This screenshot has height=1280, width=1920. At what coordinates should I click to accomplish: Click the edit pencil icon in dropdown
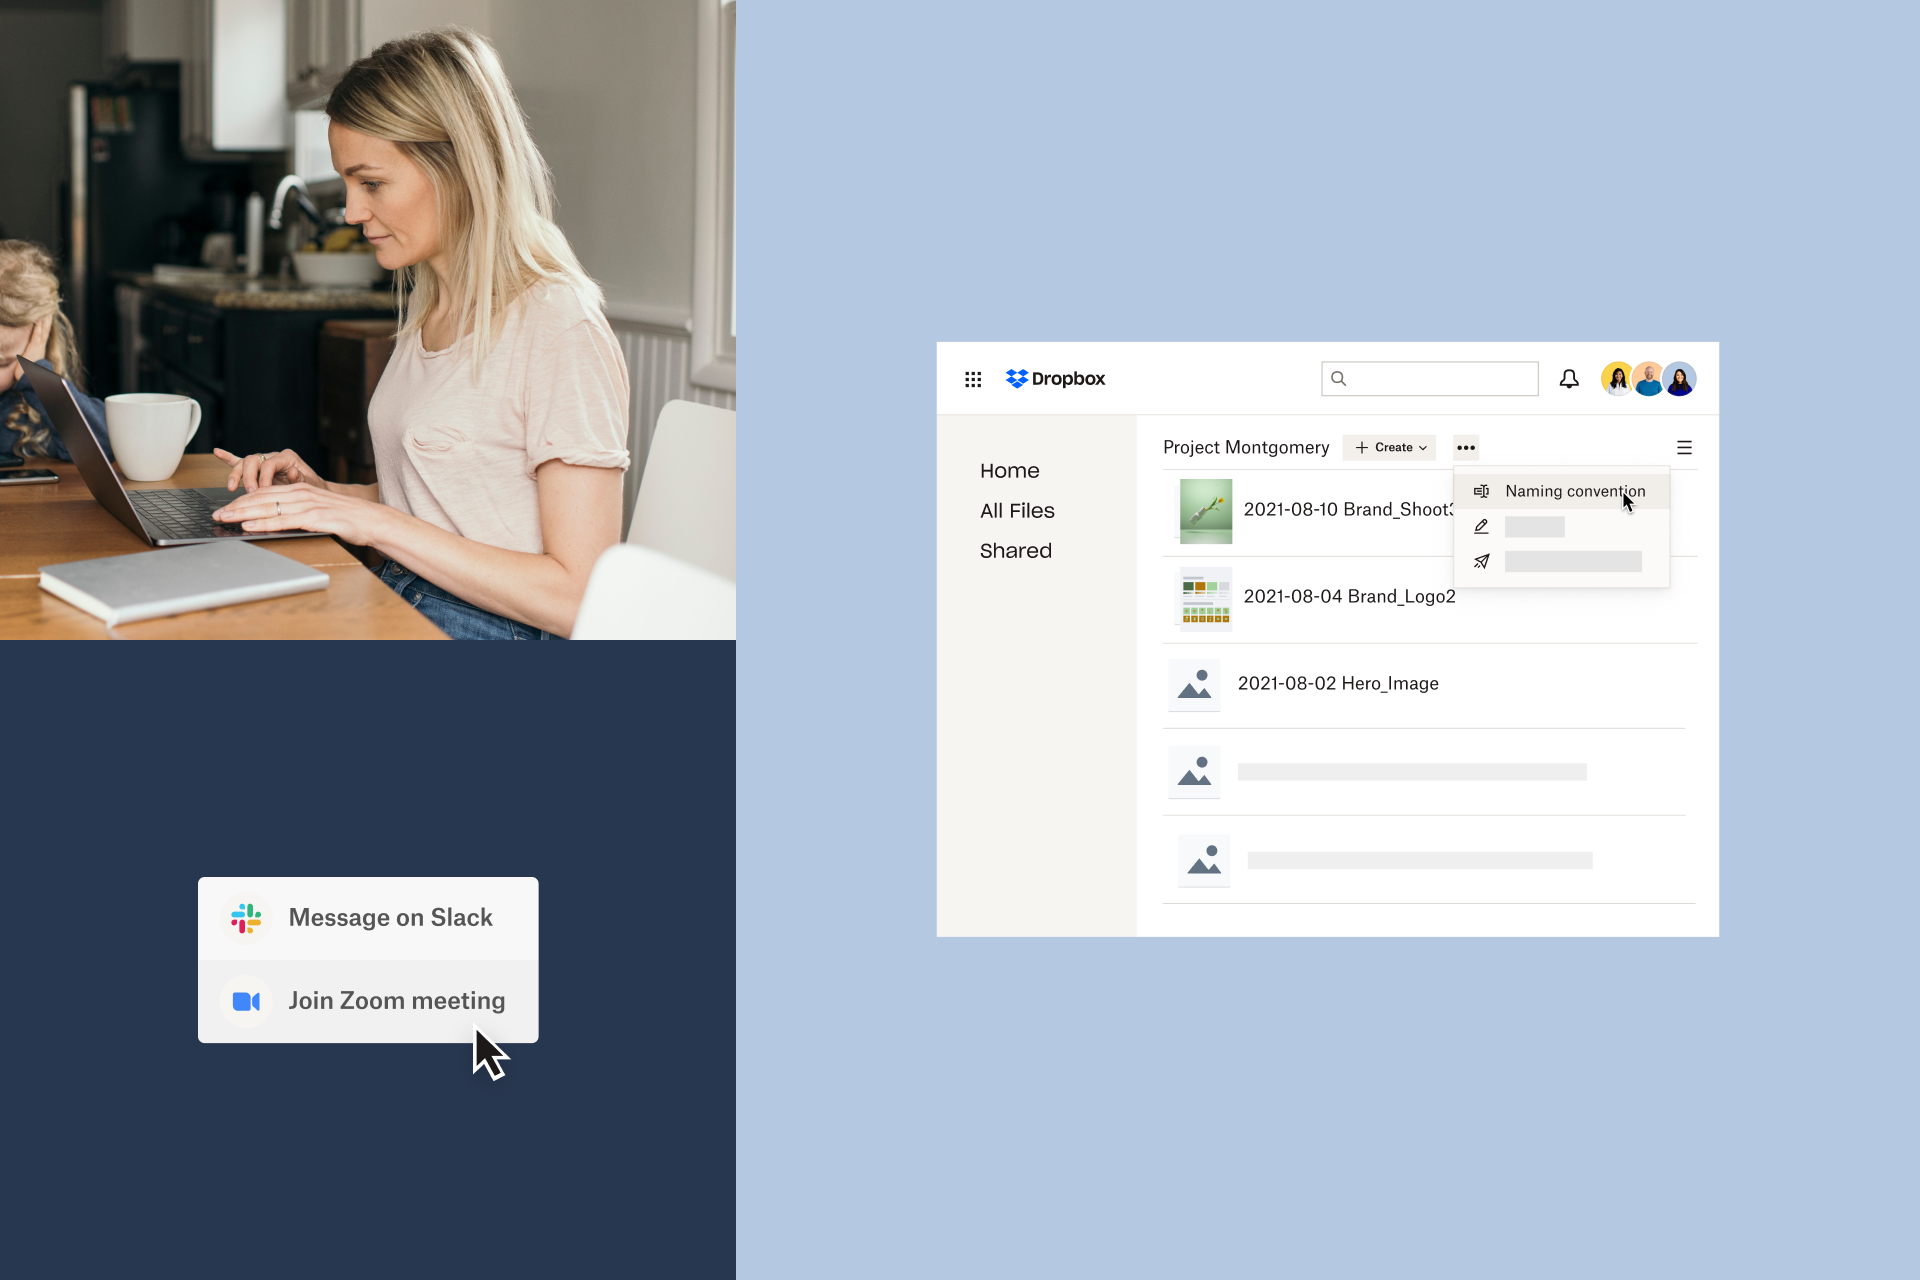tap(1480, 524)
